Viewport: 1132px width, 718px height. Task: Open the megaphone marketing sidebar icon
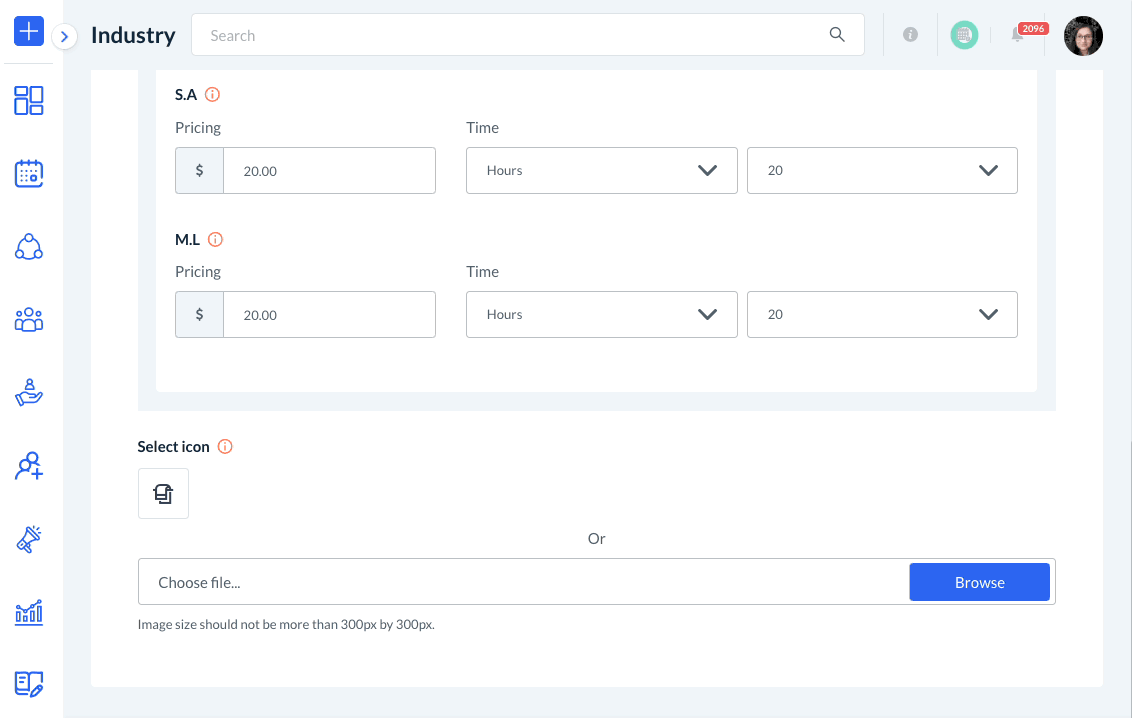pyautogui.click(x=29, y=539)
